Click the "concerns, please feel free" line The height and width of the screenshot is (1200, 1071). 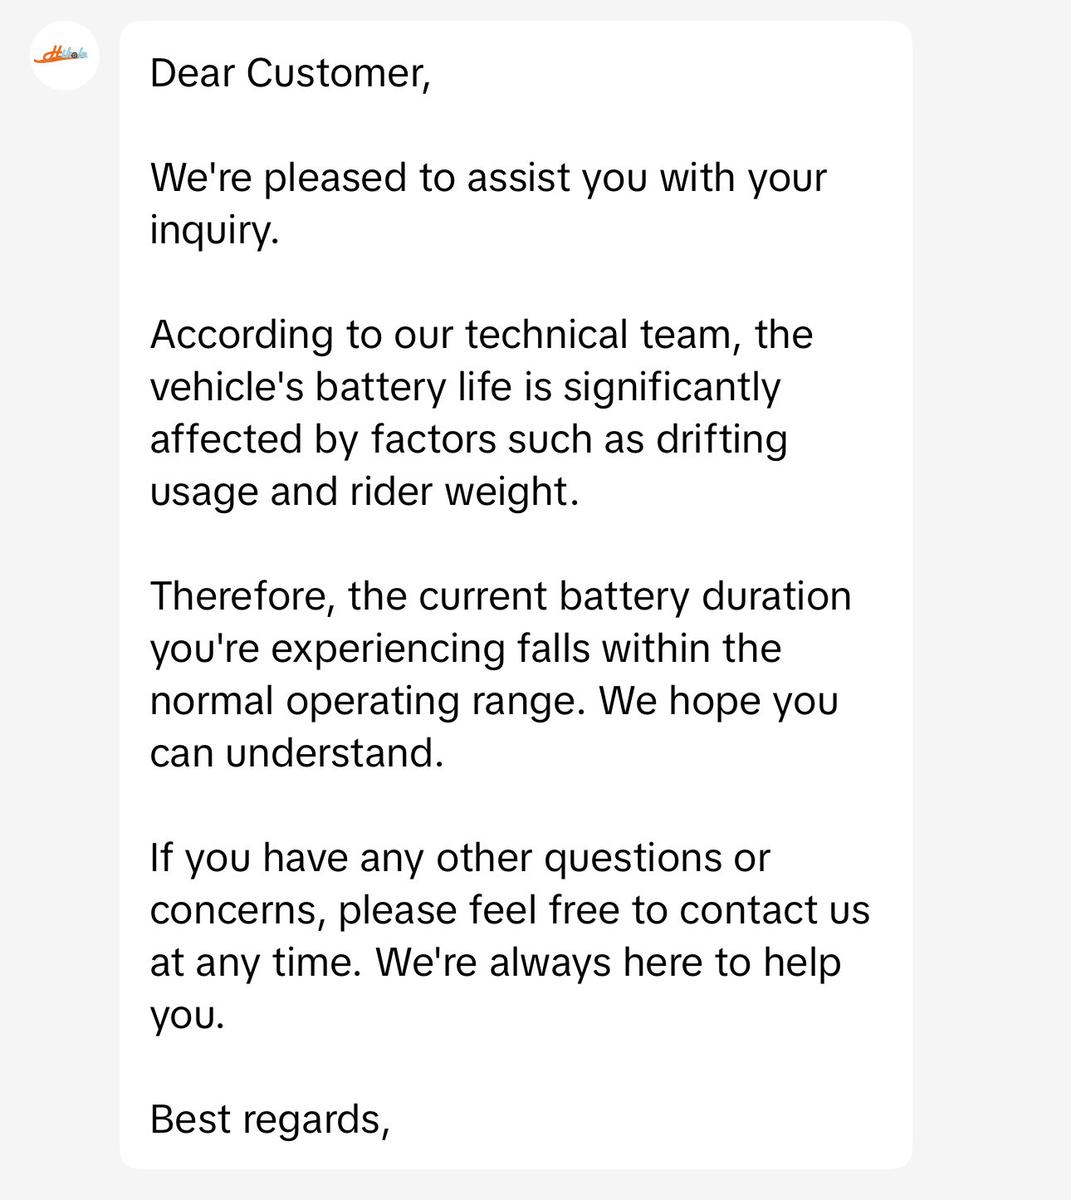tap(510, 910)
